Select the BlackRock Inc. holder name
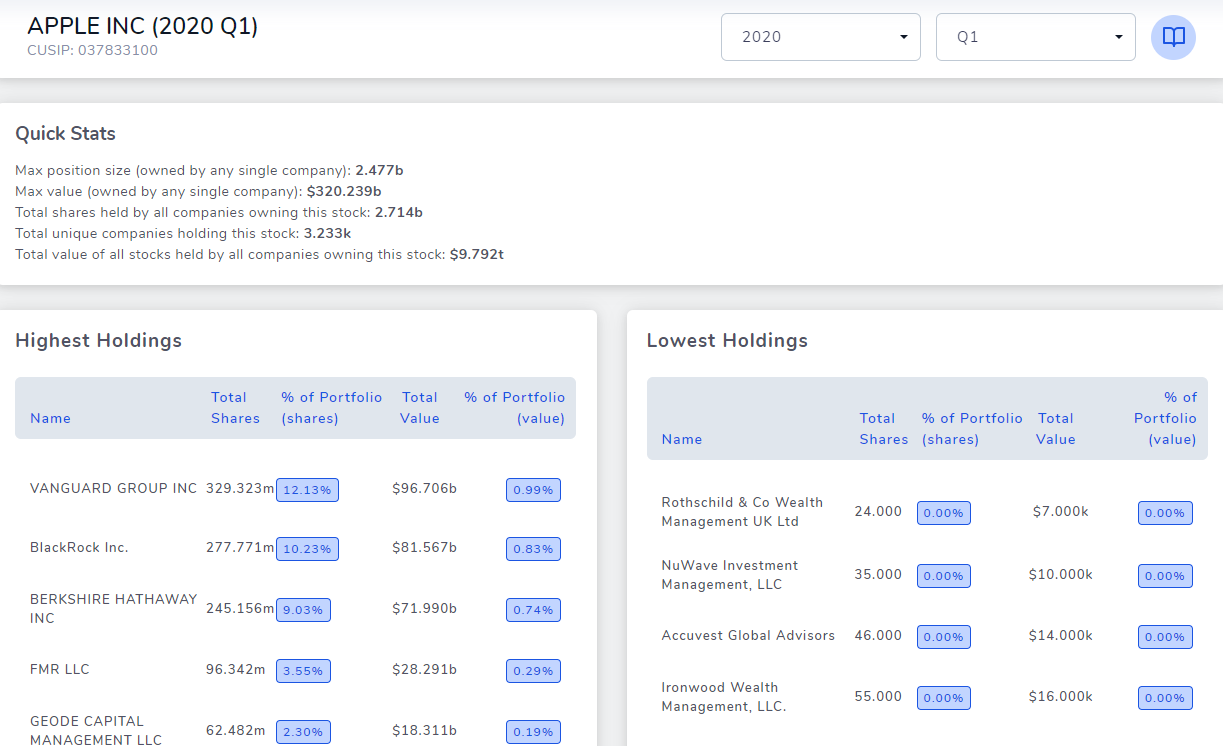 79,547
